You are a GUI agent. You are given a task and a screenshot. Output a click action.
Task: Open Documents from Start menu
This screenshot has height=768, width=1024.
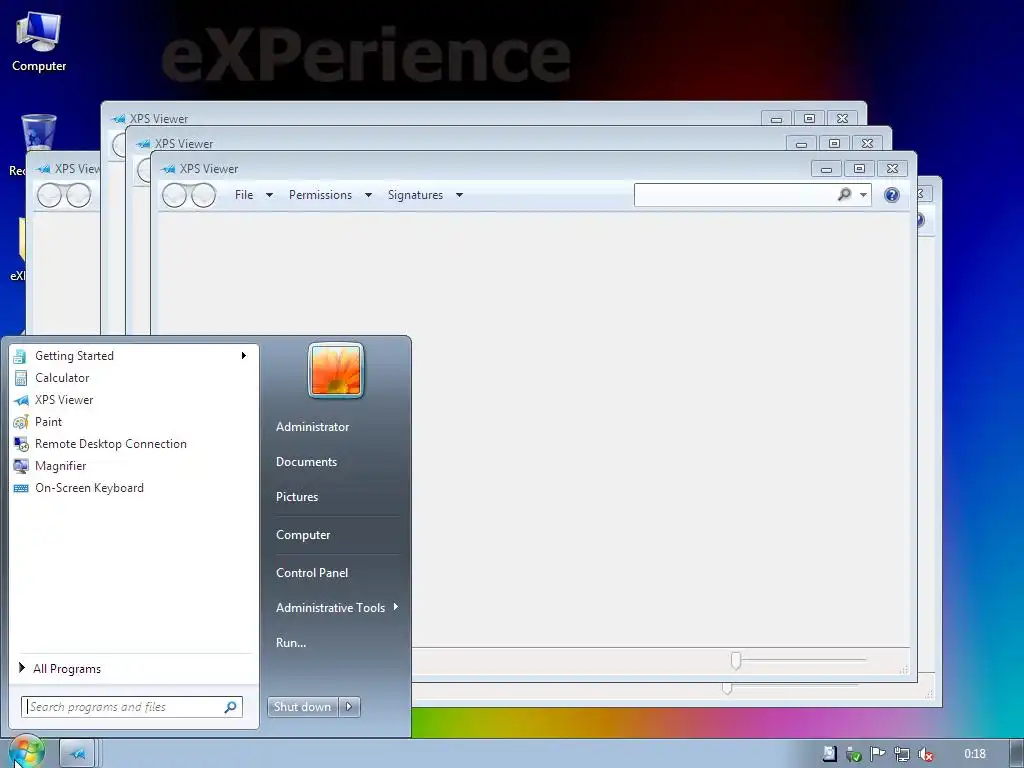(306, 462)
